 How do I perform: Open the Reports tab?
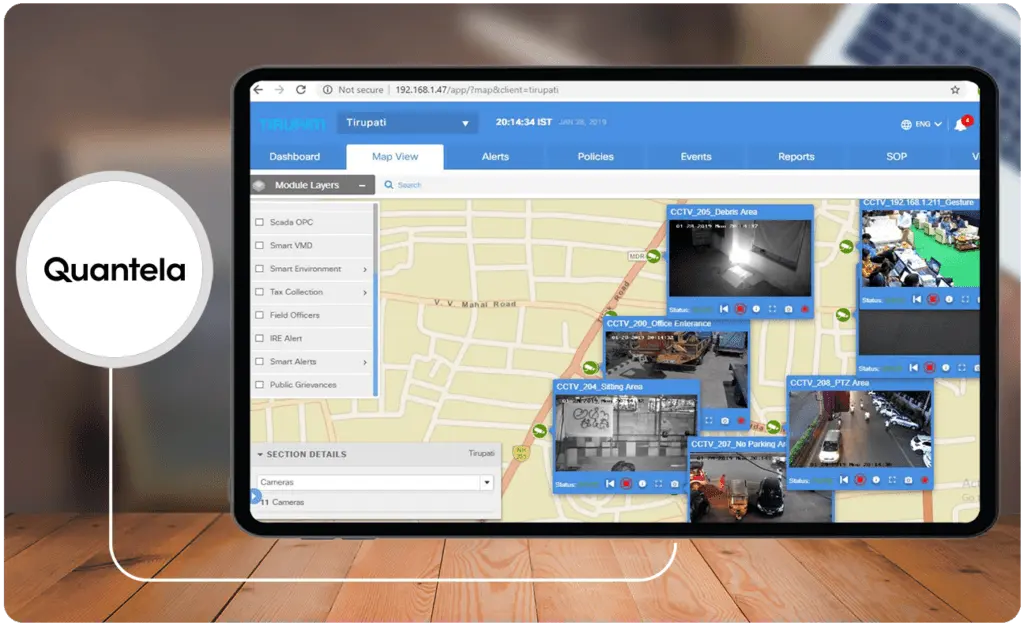796,157
